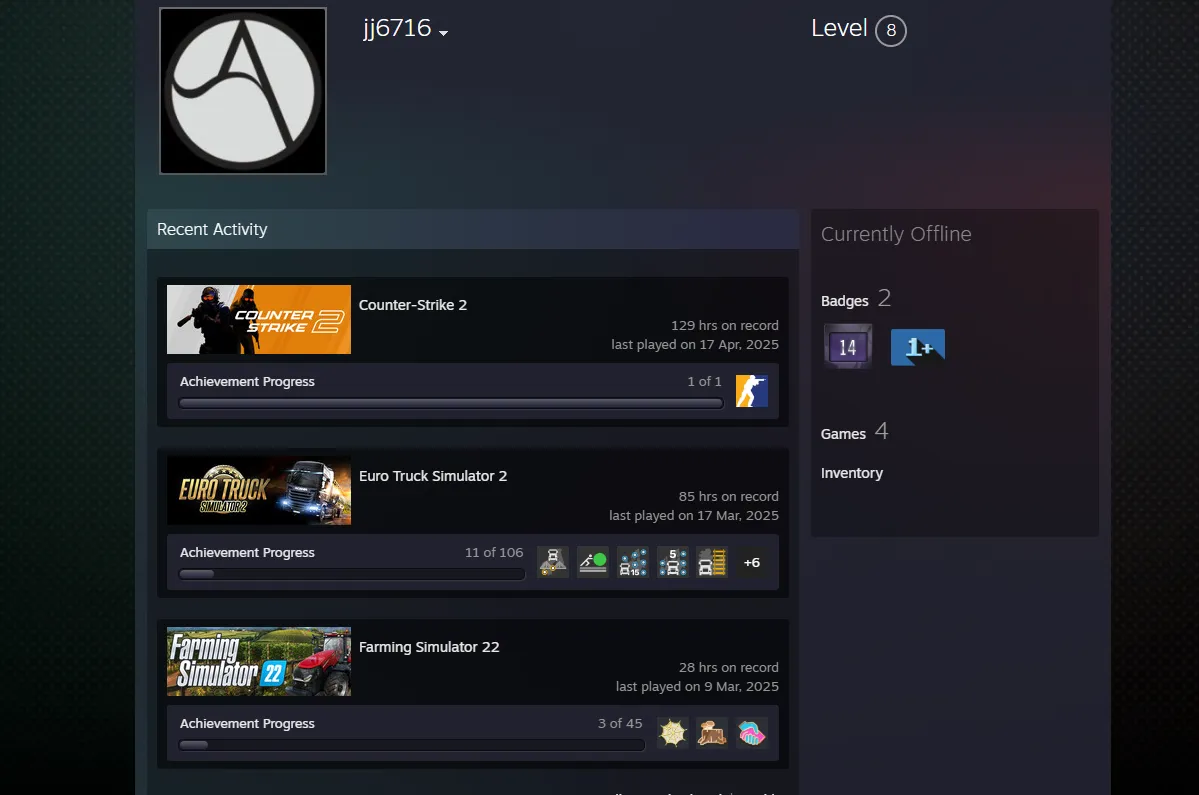Image resolution: width=1199 pixels, height=795 pixels.
Task: Click the '1 of 1' achievement count
Action: point(704,381)
